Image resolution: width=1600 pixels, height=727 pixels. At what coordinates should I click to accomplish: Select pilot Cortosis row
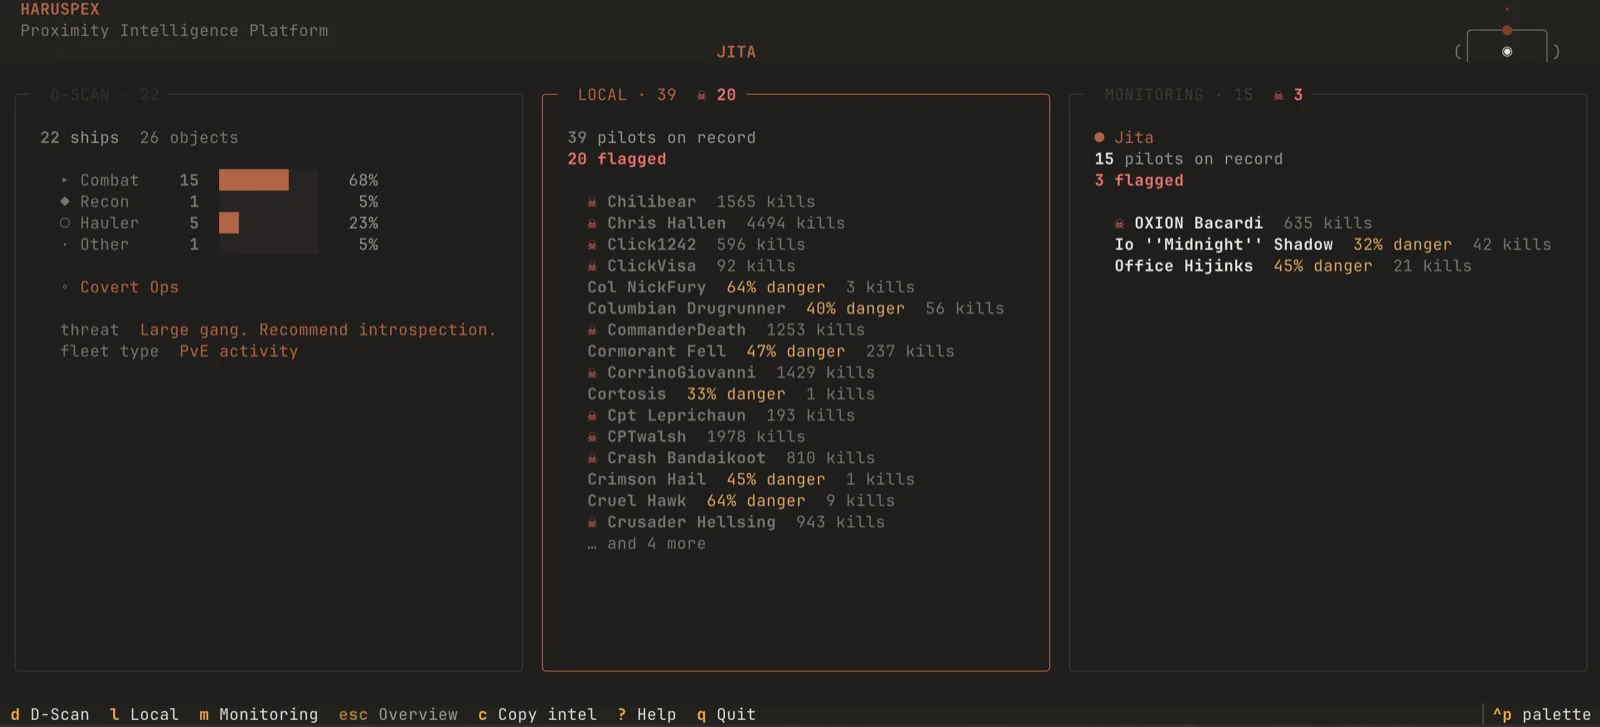pyautogui.click(x=731, y=394)
